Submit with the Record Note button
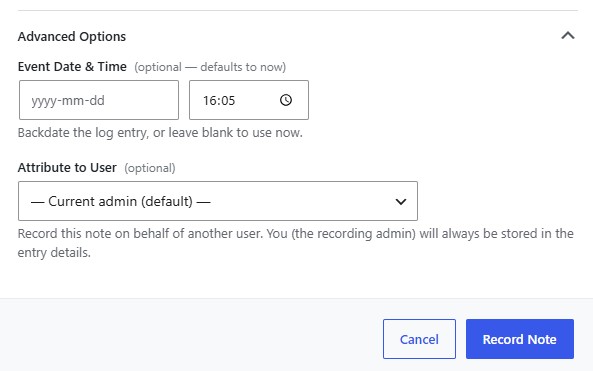The image size is (593, 371). [520, 339]
